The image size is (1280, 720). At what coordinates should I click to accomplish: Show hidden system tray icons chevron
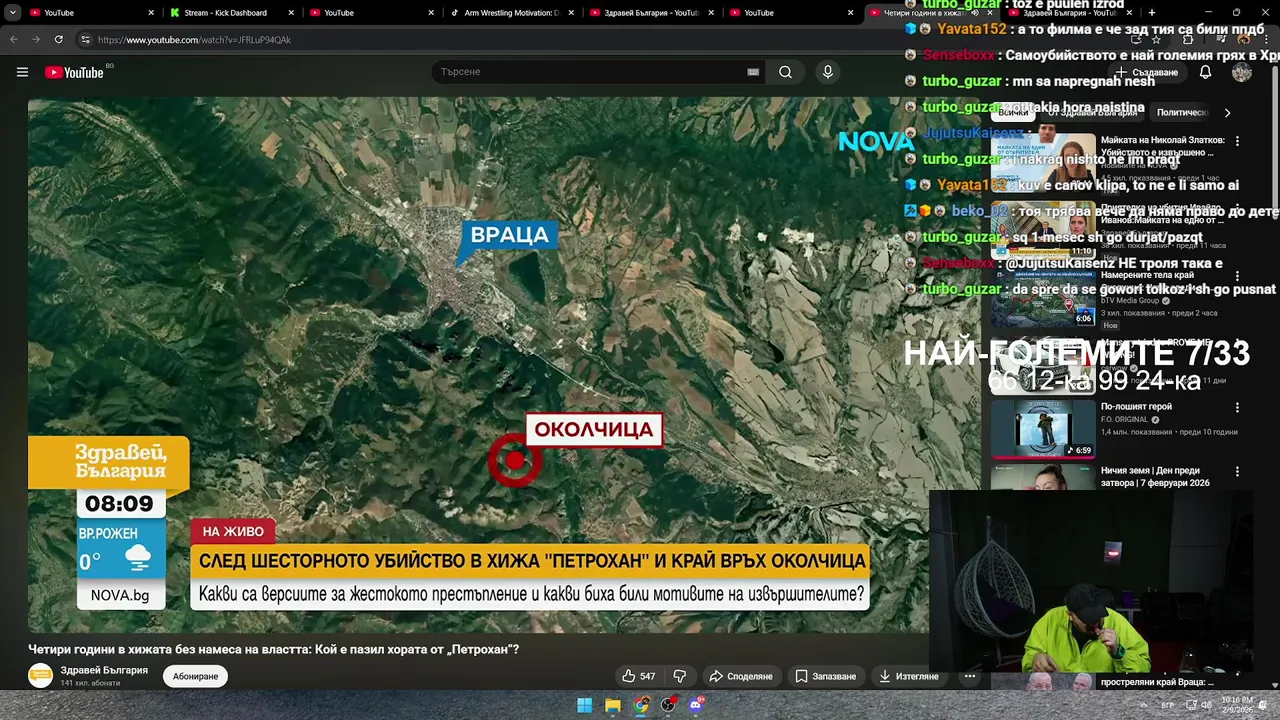(x=1146, y=705)
